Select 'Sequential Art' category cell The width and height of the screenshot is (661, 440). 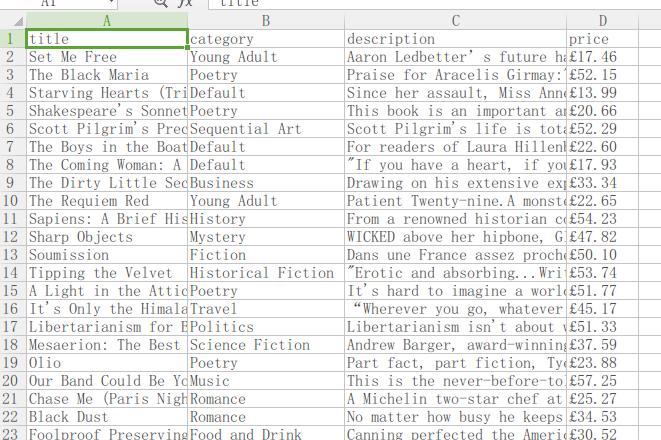[x=266, y=129]
